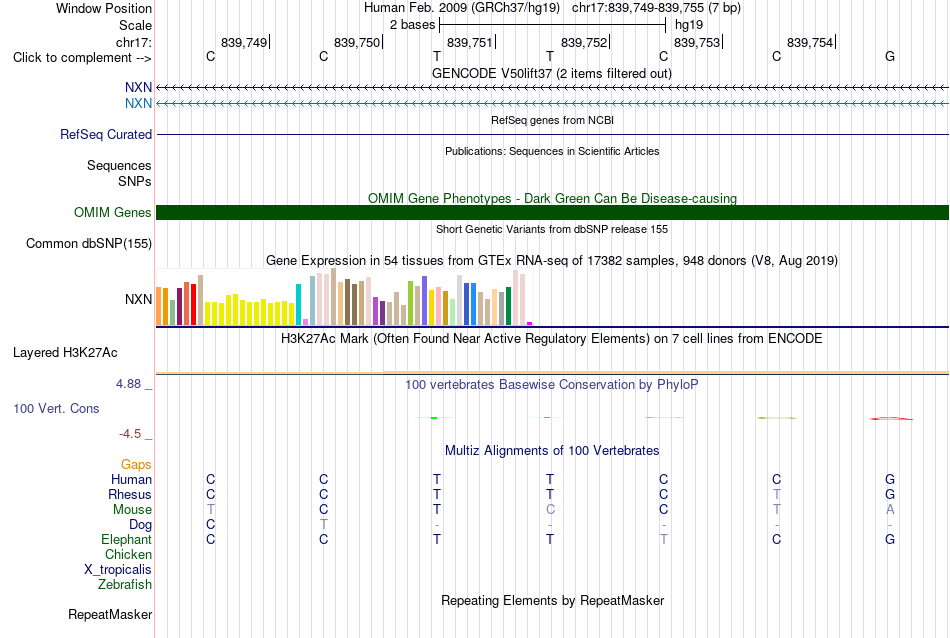Open the Multiz Alignments of 100 Vertebrates title

click(552, 450)
